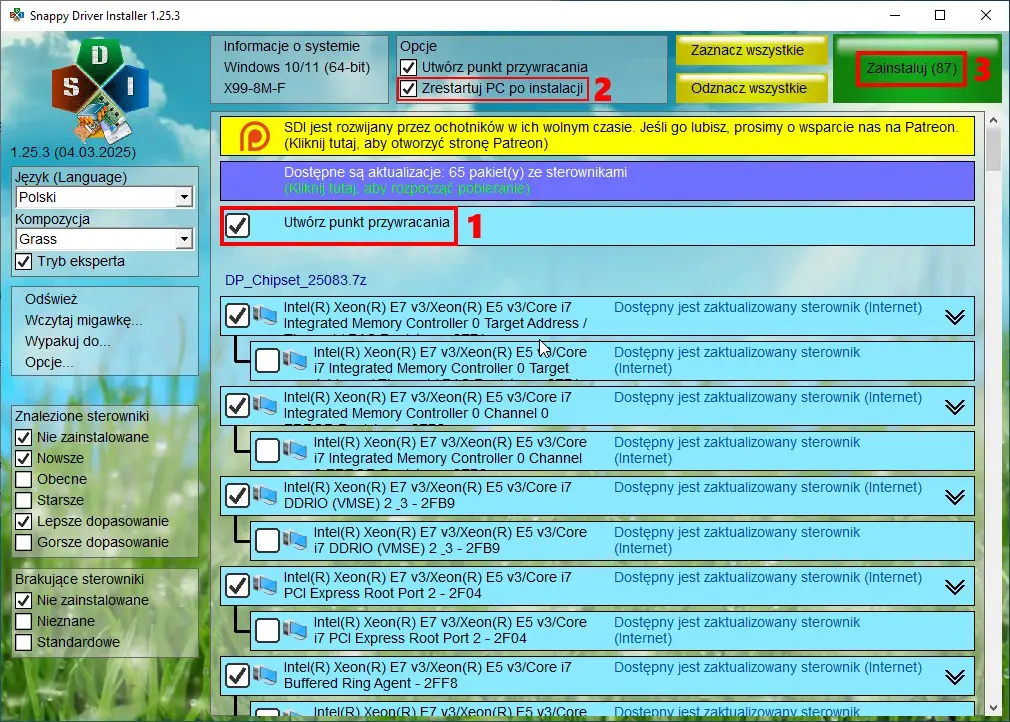The width and height of the screenshot is (1010, 722).
Task: Toggle Zrestartuj PC po instalacji checkbox
Action: pyautogui.click(x=408, y=88)
